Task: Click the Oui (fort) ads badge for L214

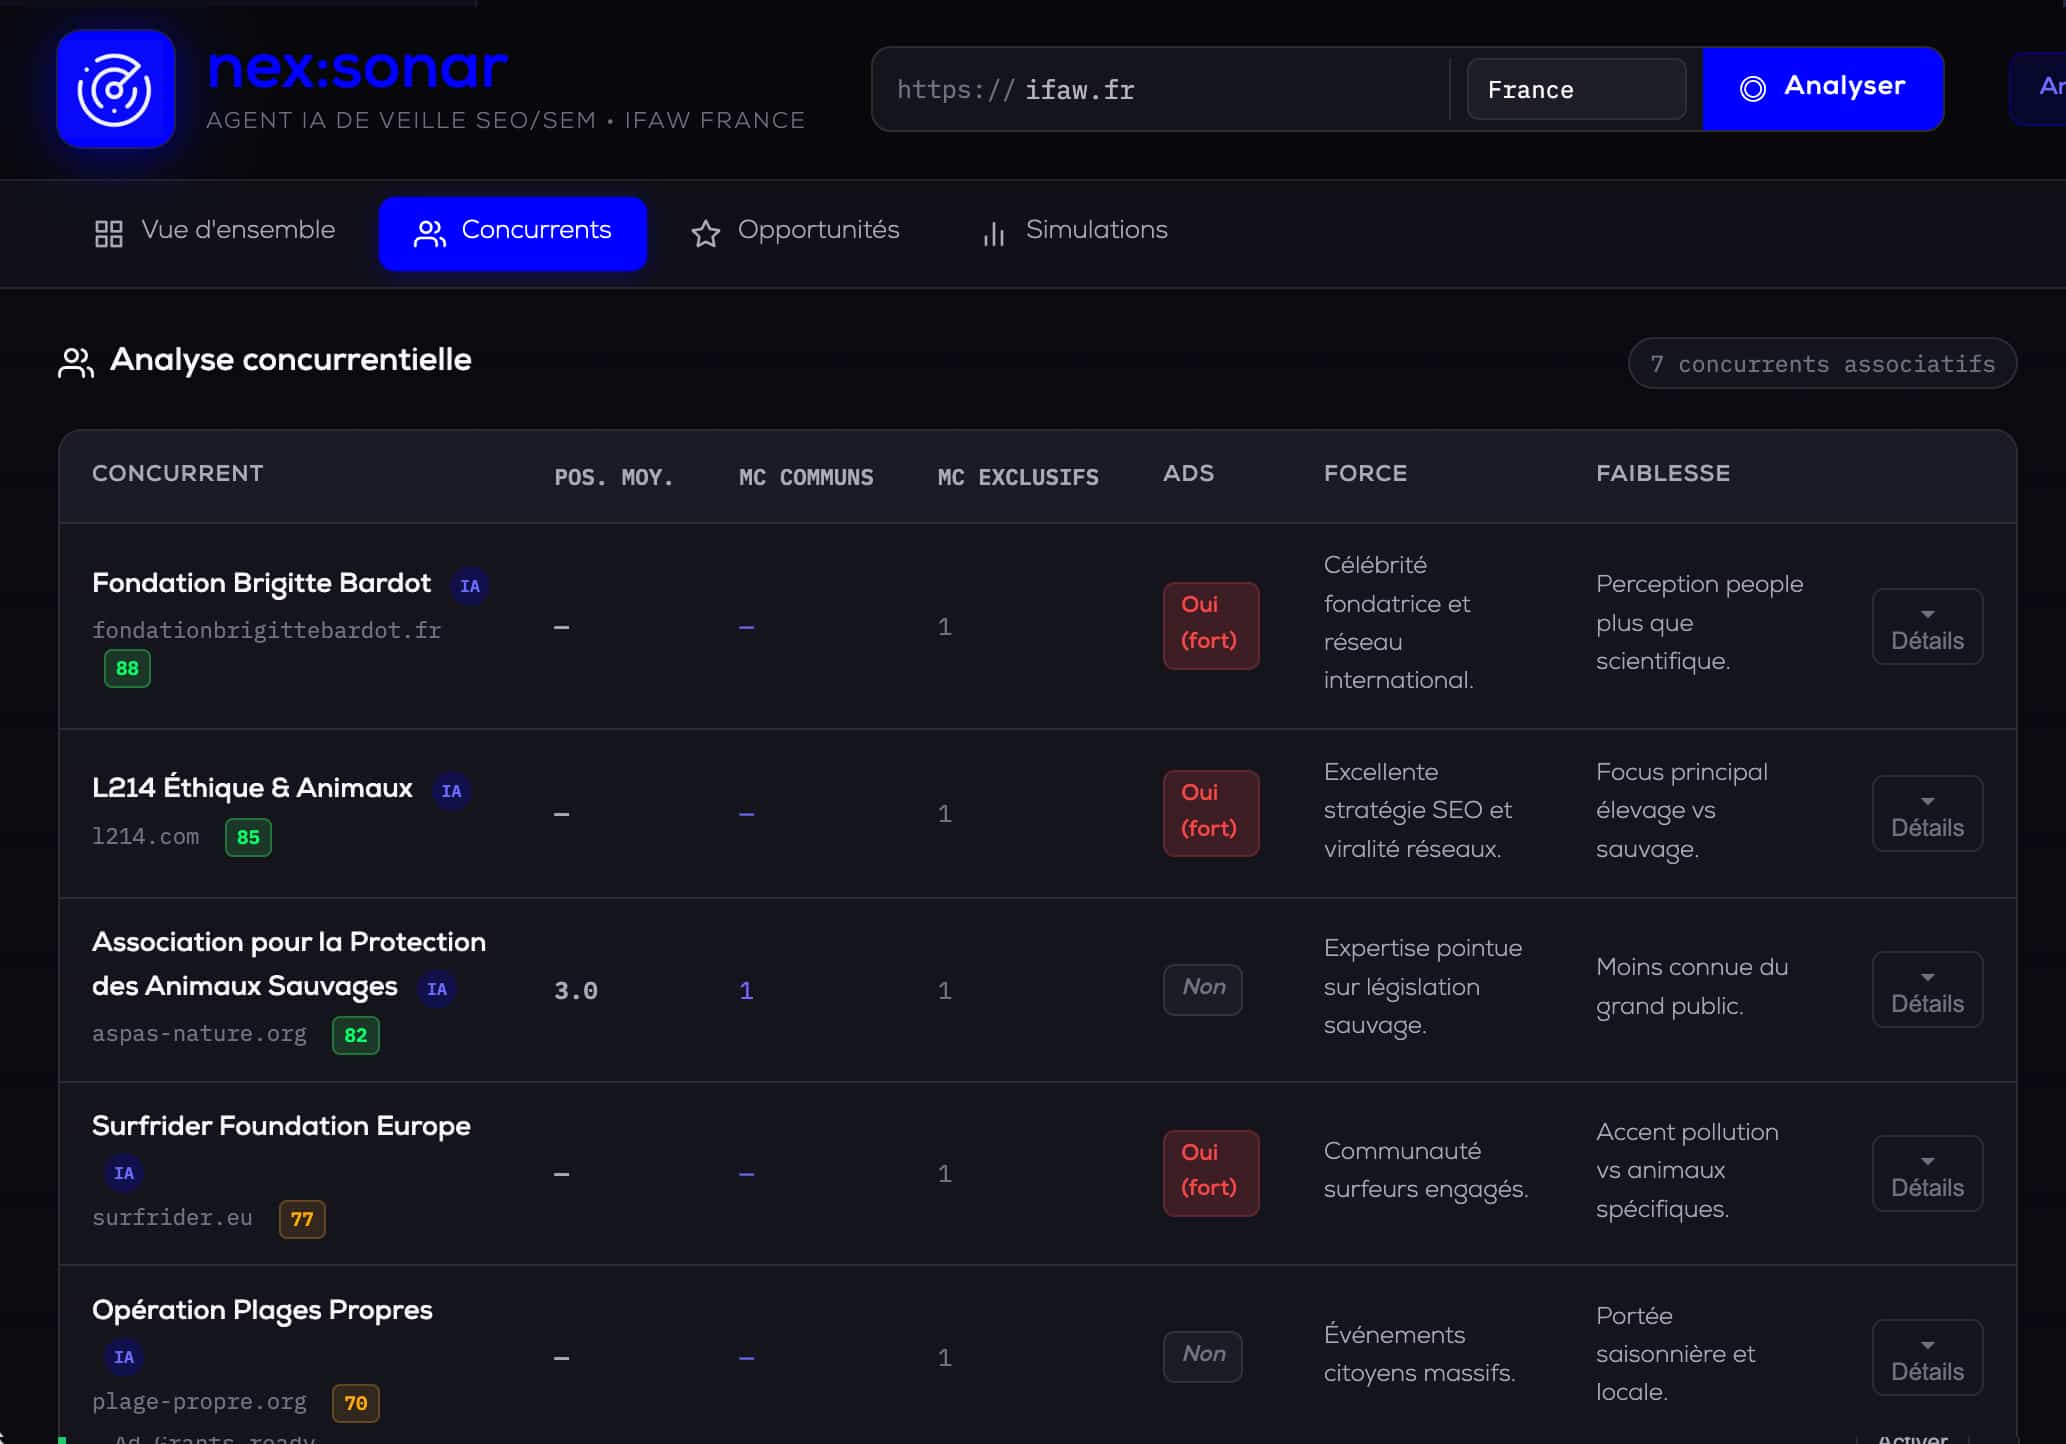Action: (x=1211, y=813)
